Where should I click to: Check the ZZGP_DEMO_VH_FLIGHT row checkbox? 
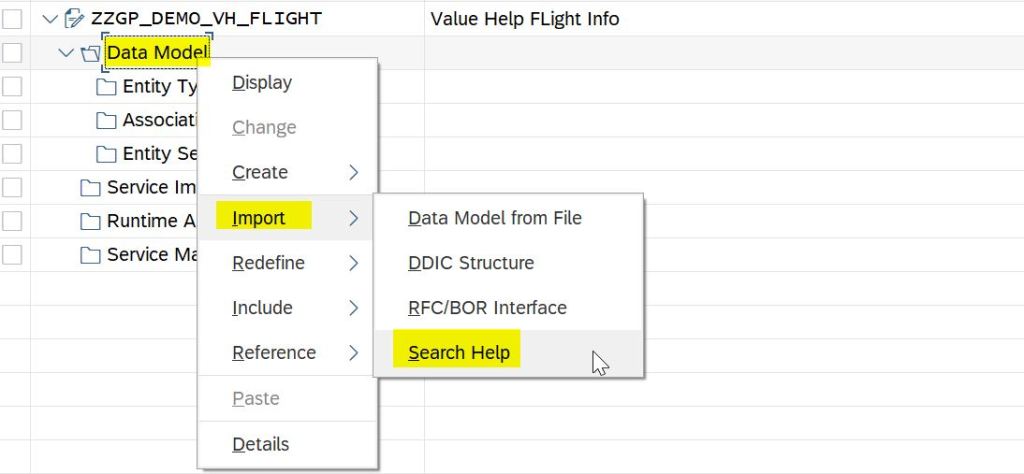[x=12, y=19]
